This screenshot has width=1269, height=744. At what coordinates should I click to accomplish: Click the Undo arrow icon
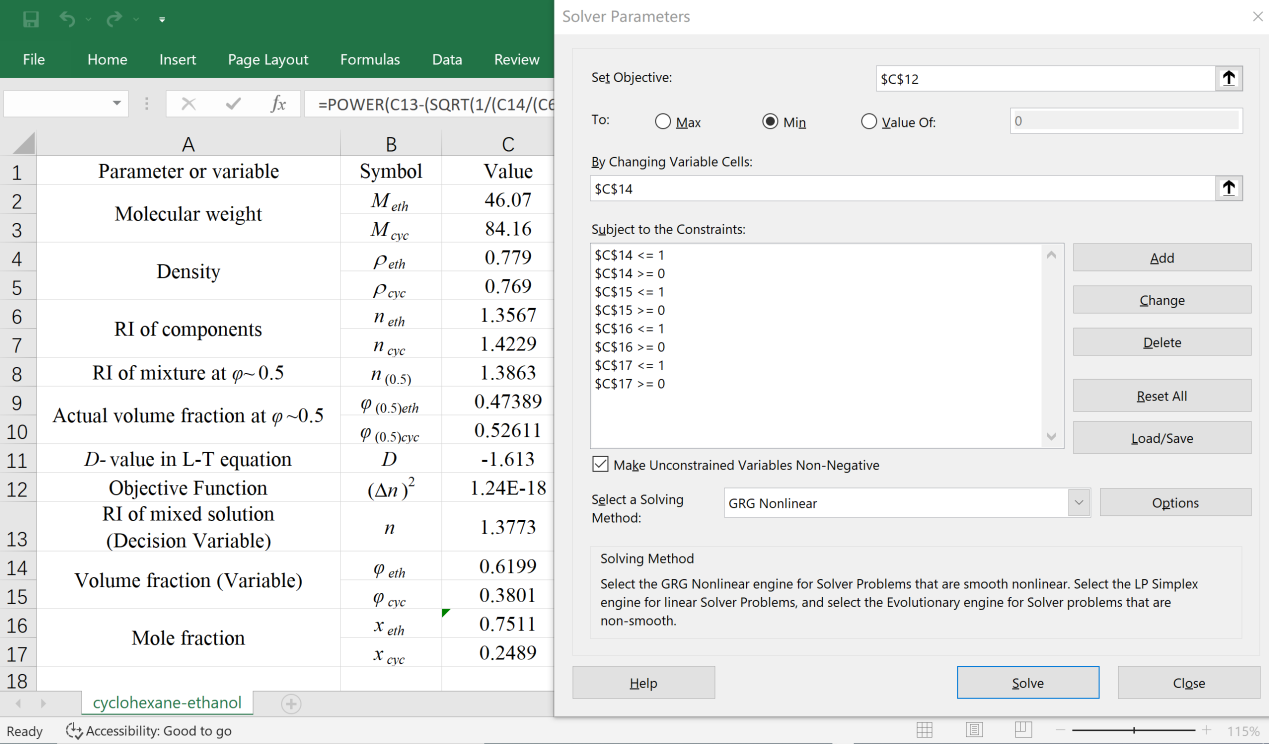67,19
